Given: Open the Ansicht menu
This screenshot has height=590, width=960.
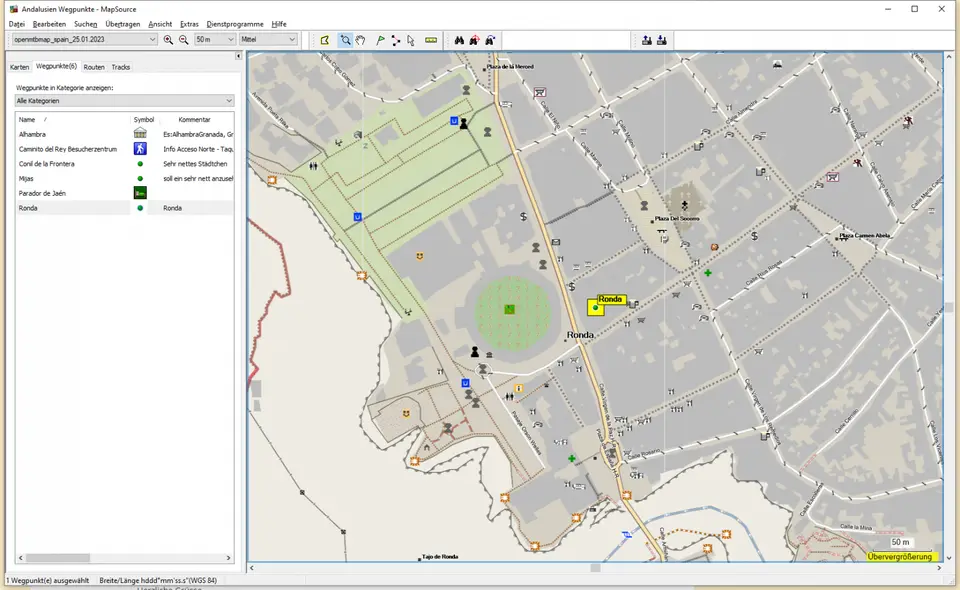Looking at the screenshot, I should tap(160, 24).
